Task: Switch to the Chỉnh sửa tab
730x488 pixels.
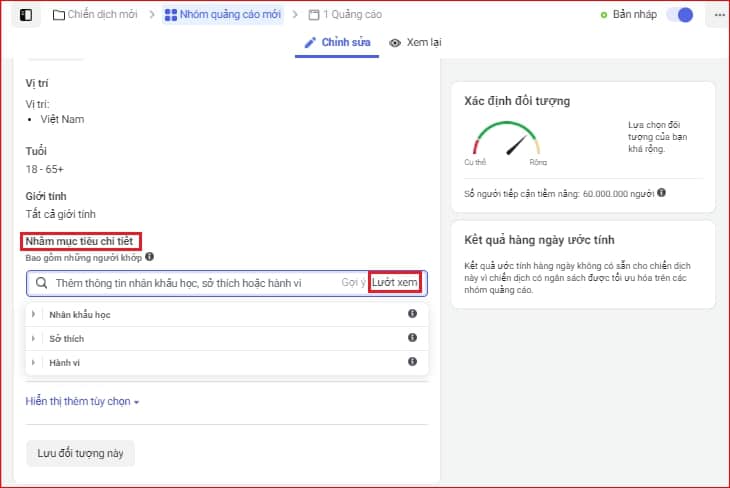Action: pos(336,43)
